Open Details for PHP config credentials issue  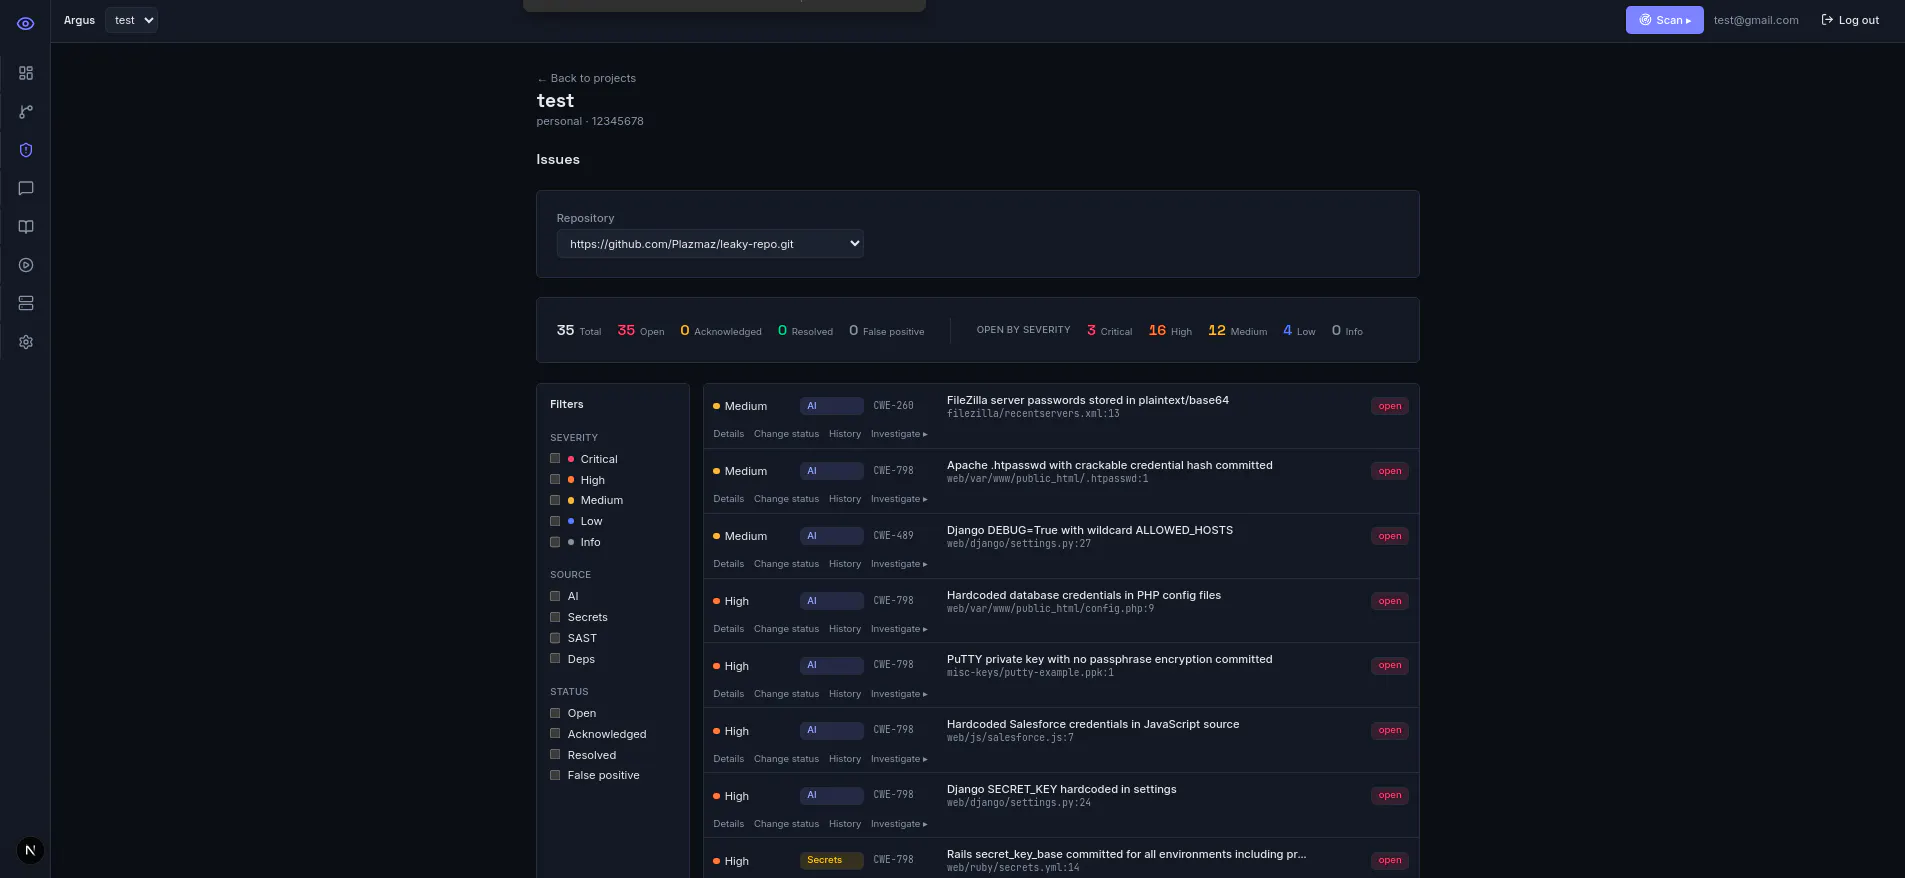coord(728,629)
